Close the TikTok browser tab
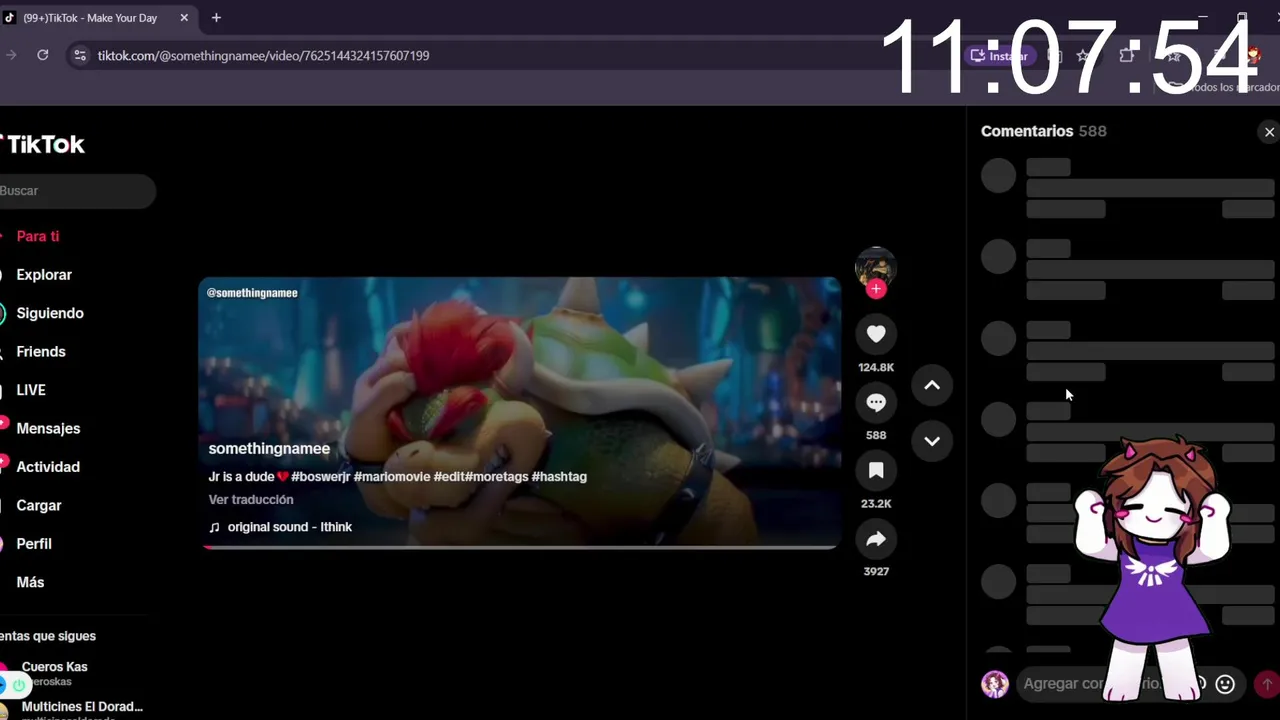The height and width of the screenshot is (720, 1280). 184,18
